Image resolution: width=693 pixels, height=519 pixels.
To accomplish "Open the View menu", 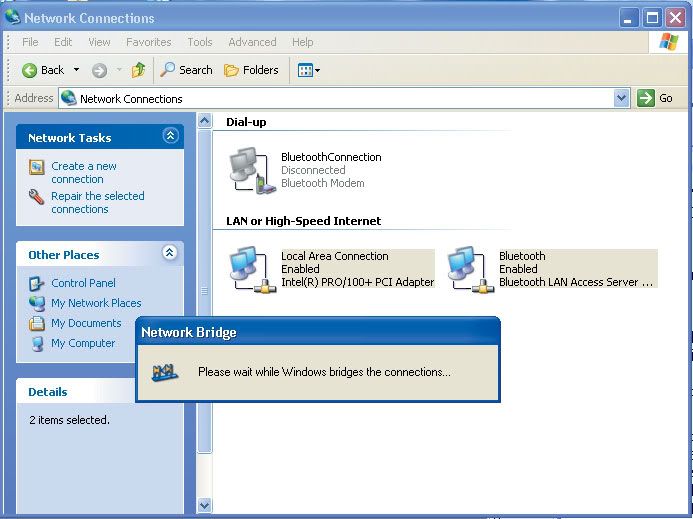I will 99,42.
